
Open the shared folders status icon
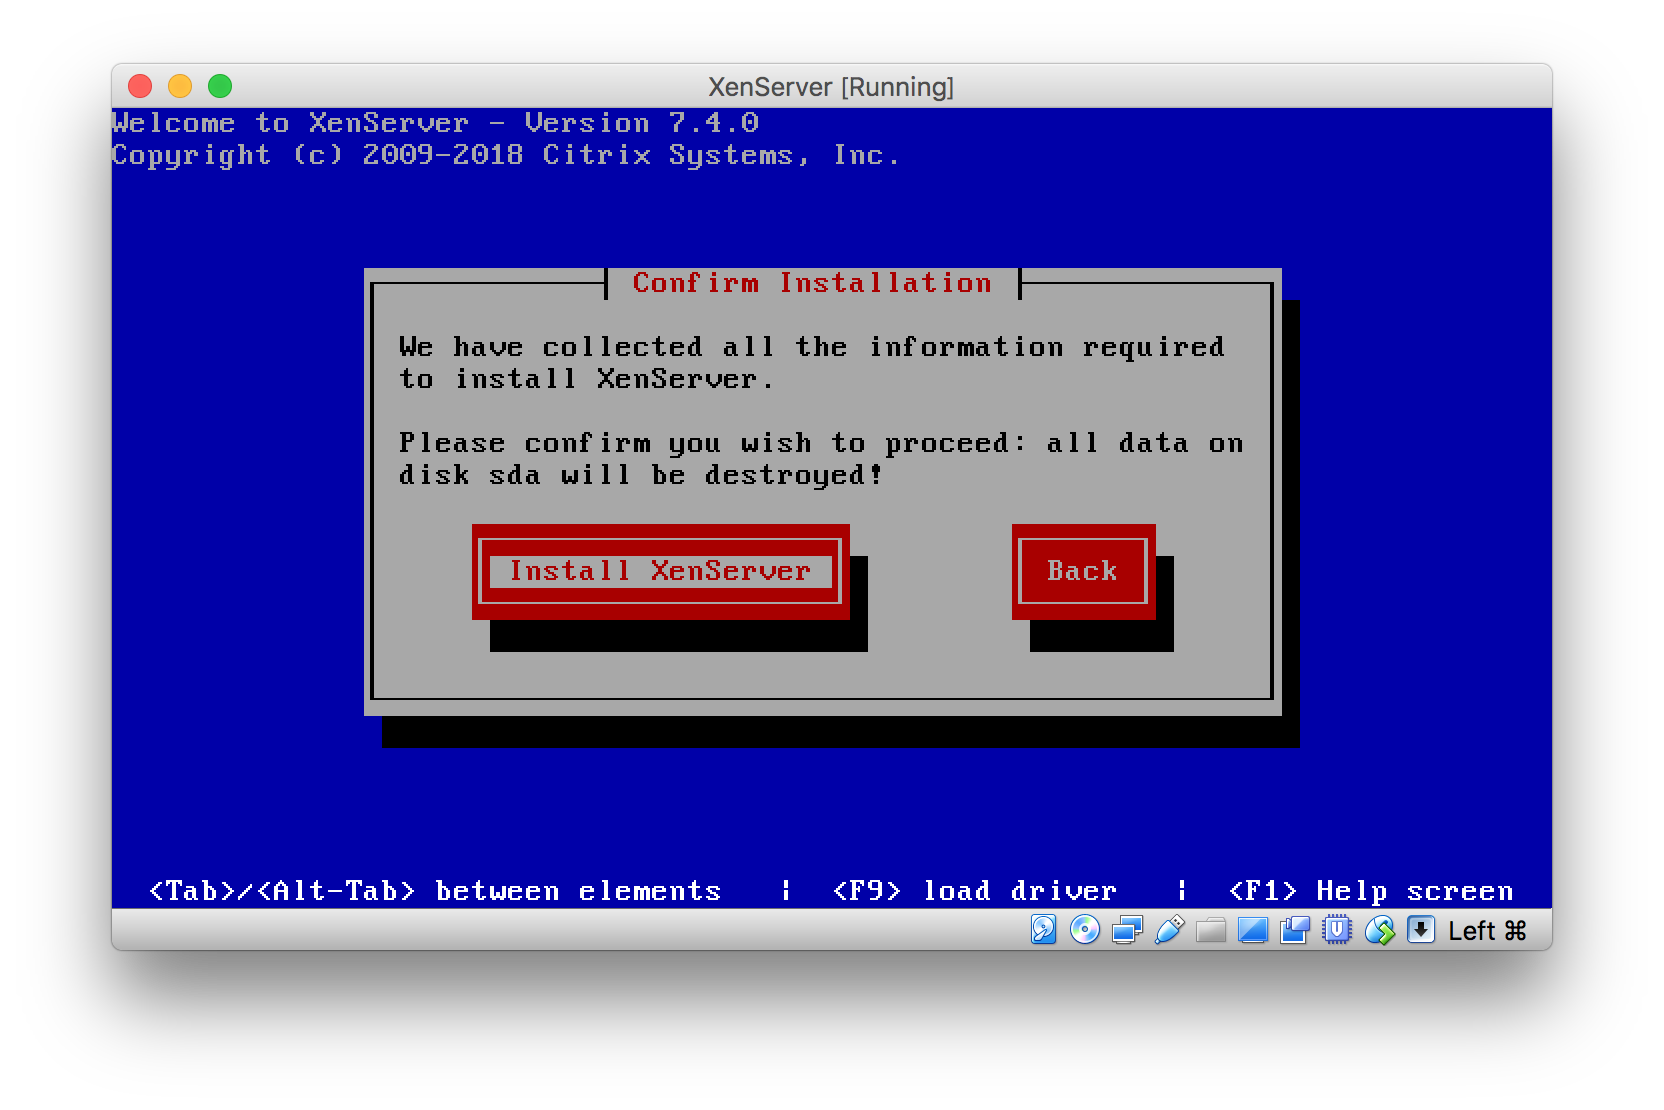[x=1211, y=930]
